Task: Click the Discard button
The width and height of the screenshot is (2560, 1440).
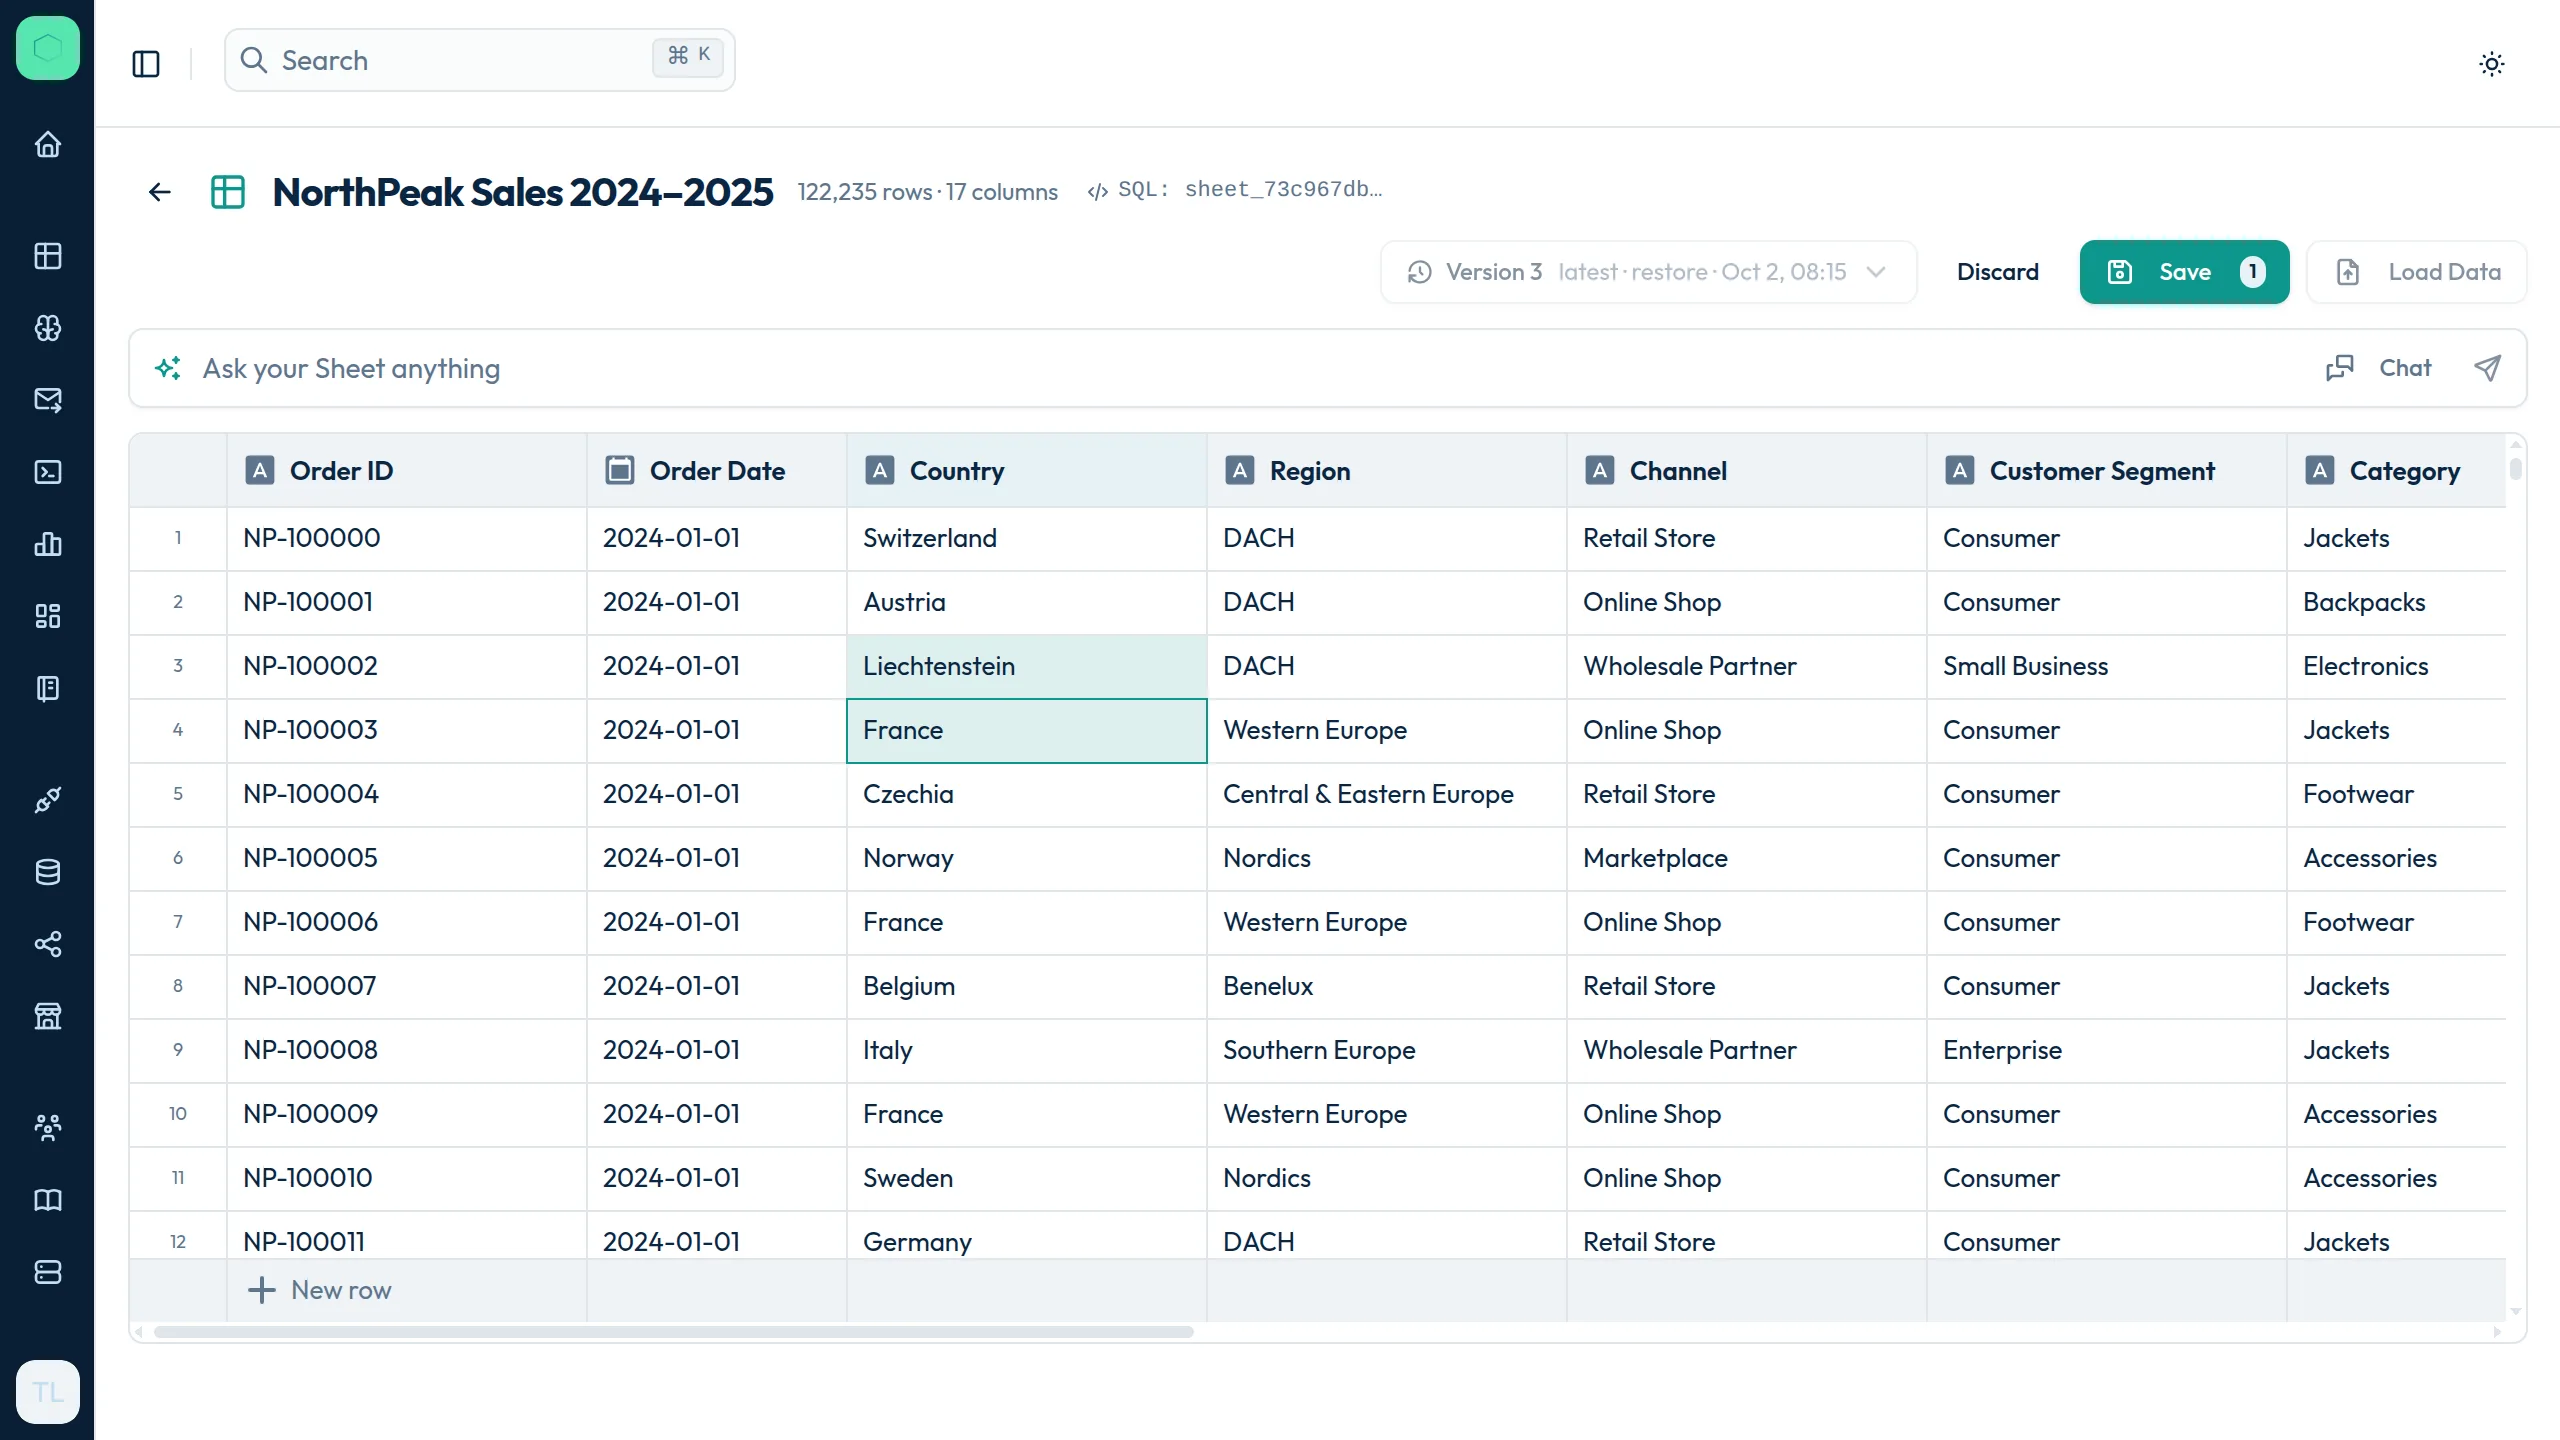Action: [1997, 272]
